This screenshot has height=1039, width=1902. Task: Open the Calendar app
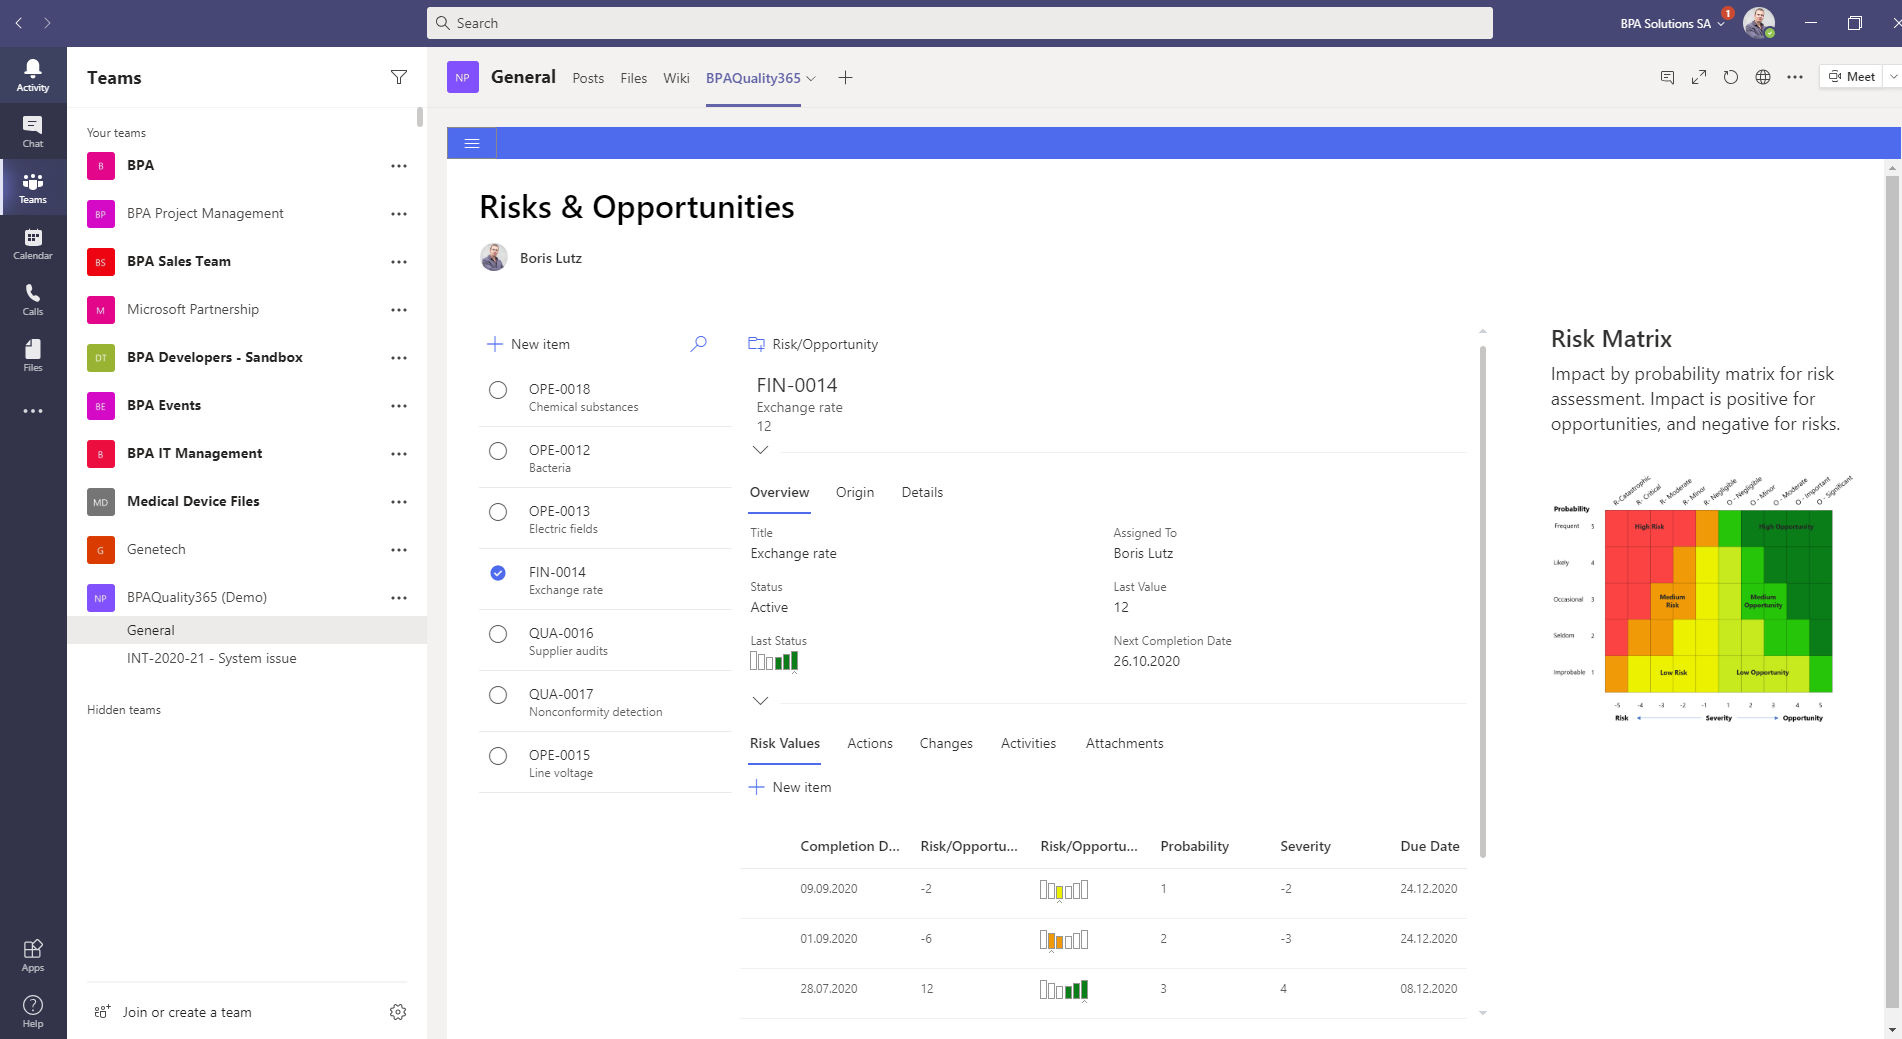33,243
